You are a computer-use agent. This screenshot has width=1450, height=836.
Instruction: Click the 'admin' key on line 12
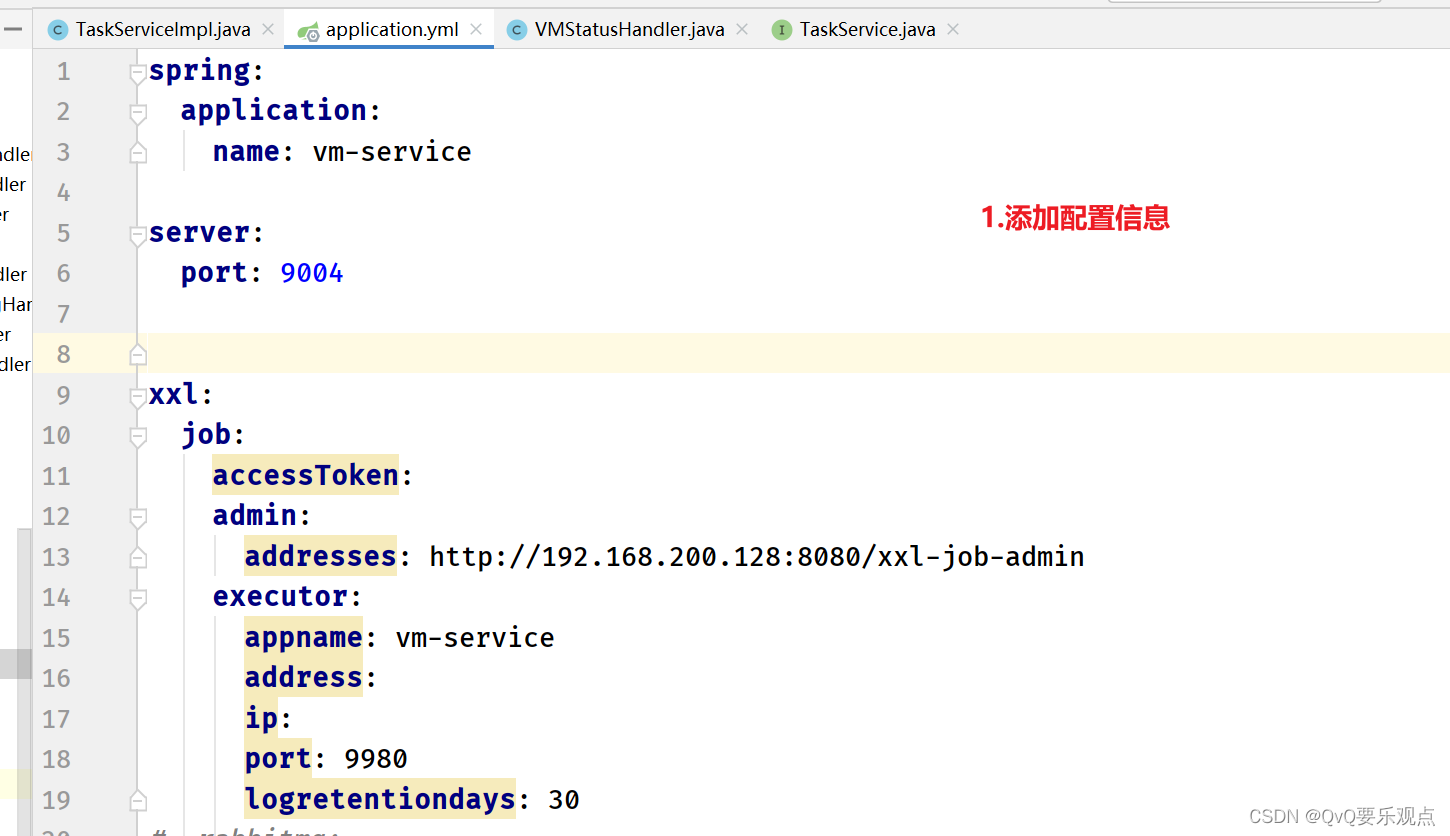(x=255, y=516)
